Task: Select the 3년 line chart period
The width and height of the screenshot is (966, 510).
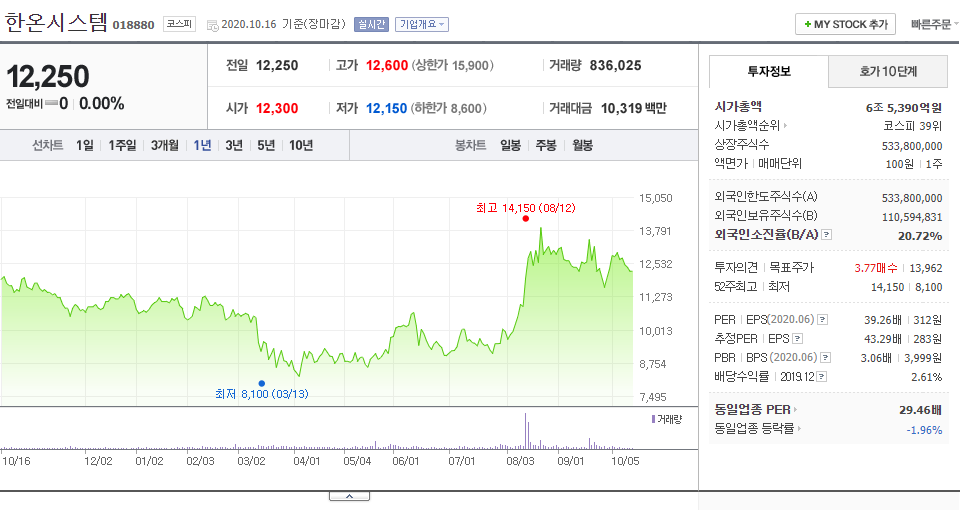Action: pos(234,145)
